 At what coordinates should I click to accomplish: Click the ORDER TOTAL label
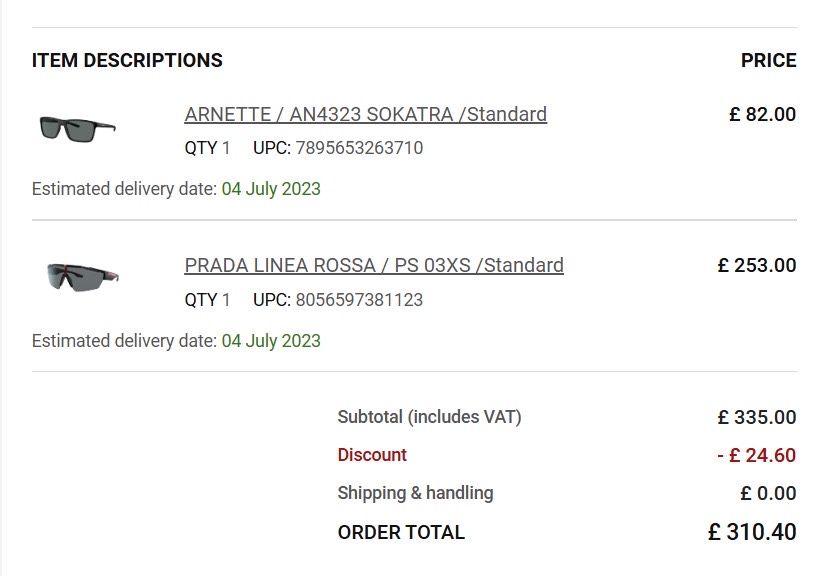[401, 532]
